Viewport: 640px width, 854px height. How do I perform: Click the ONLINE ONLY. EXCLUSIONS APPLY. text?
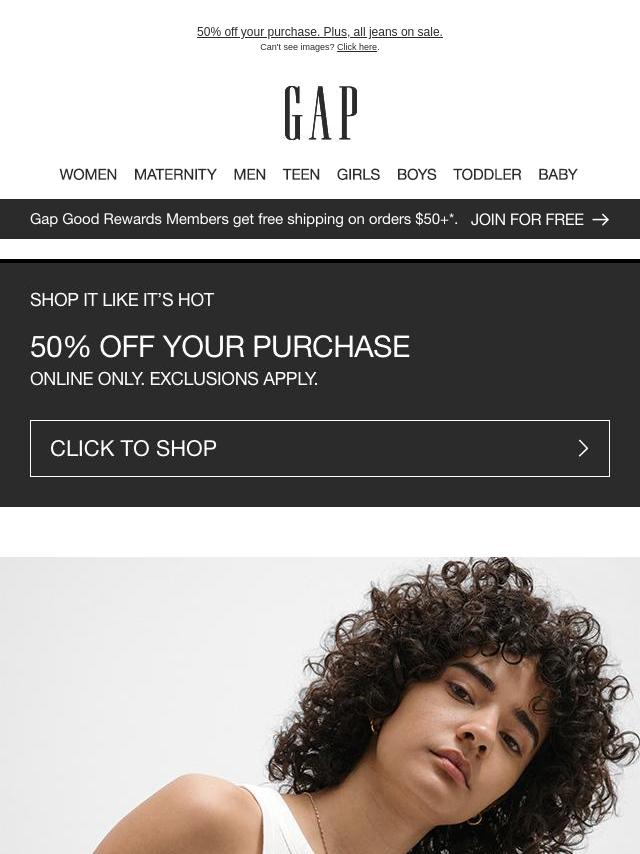coord(174,379)
